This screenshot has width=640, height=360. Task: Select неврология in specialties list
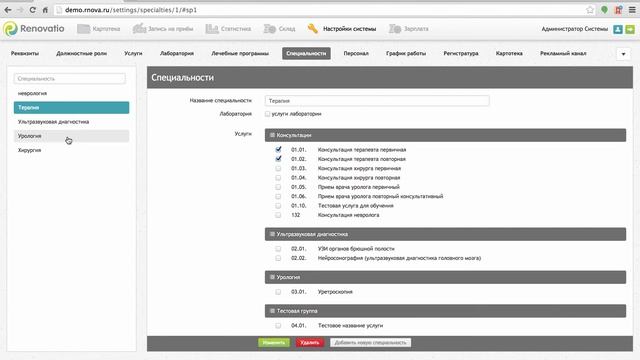[x=71, y=93]
